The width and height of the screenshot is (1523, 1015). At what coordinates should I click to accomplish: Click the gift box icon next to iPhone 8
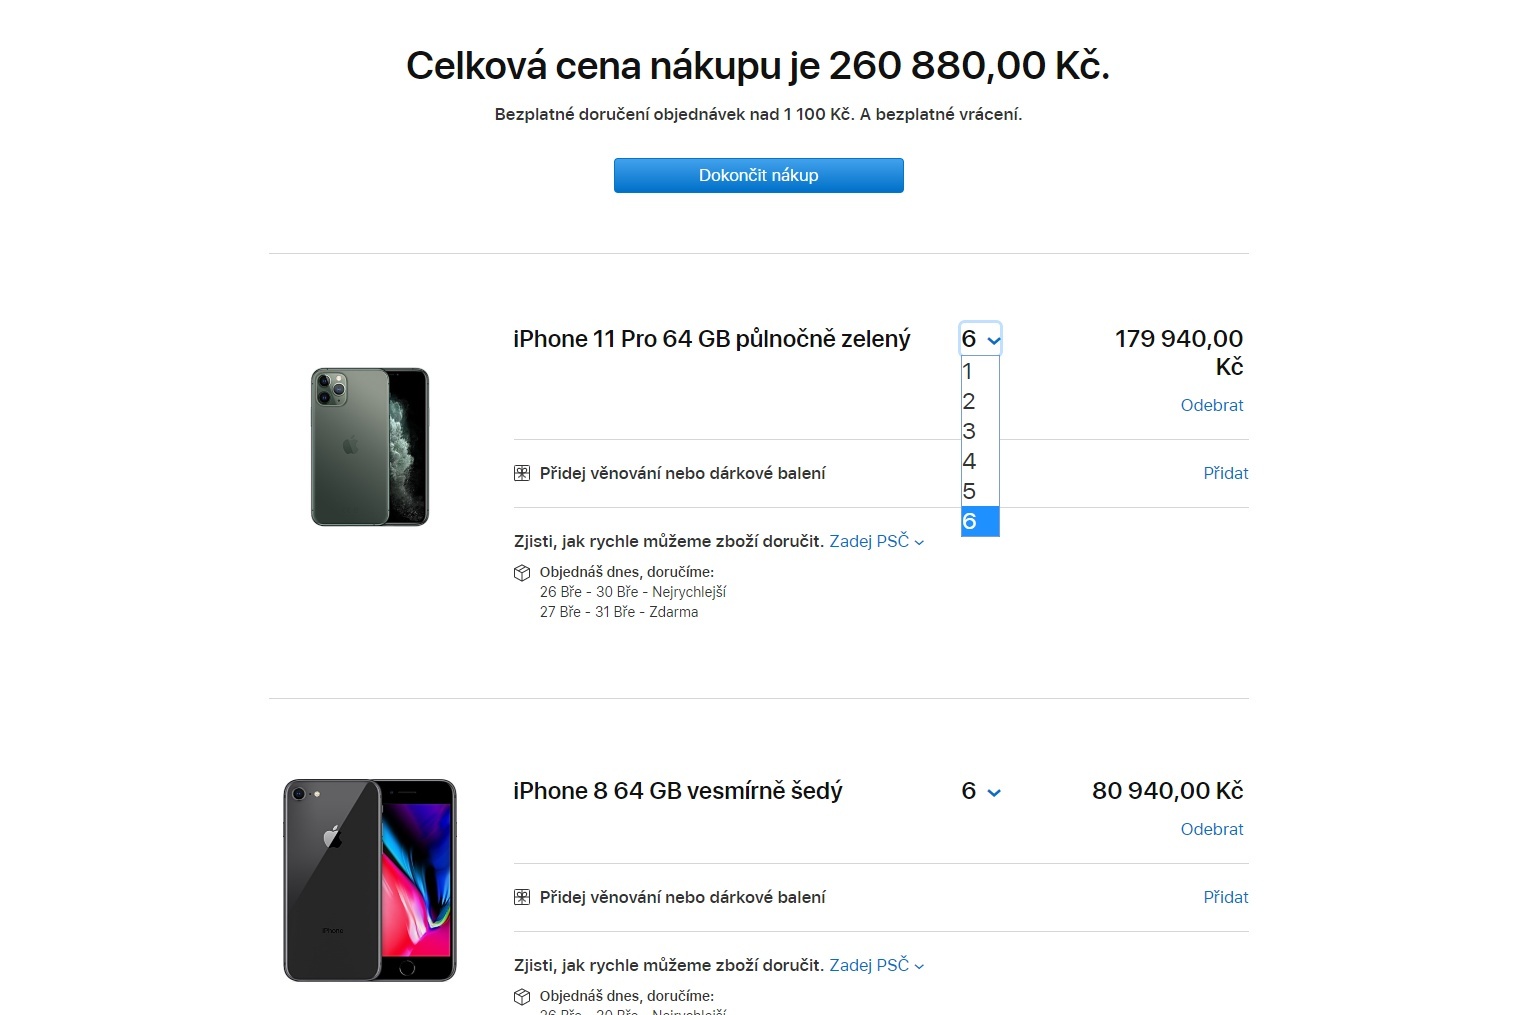point(522,897)
